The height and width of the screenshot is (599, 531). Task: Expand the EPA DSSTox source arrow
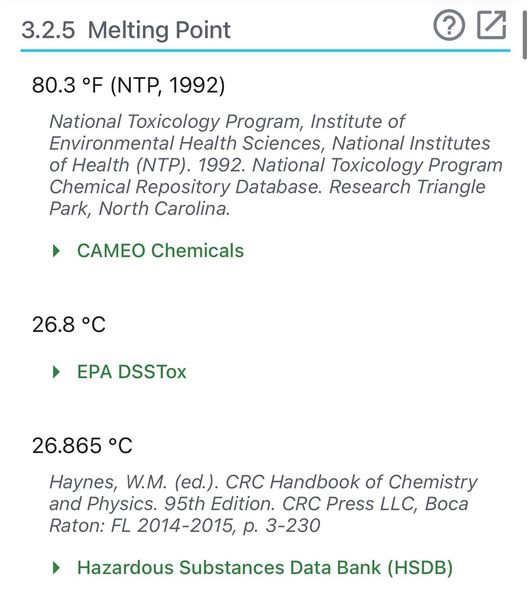[56, 372]
